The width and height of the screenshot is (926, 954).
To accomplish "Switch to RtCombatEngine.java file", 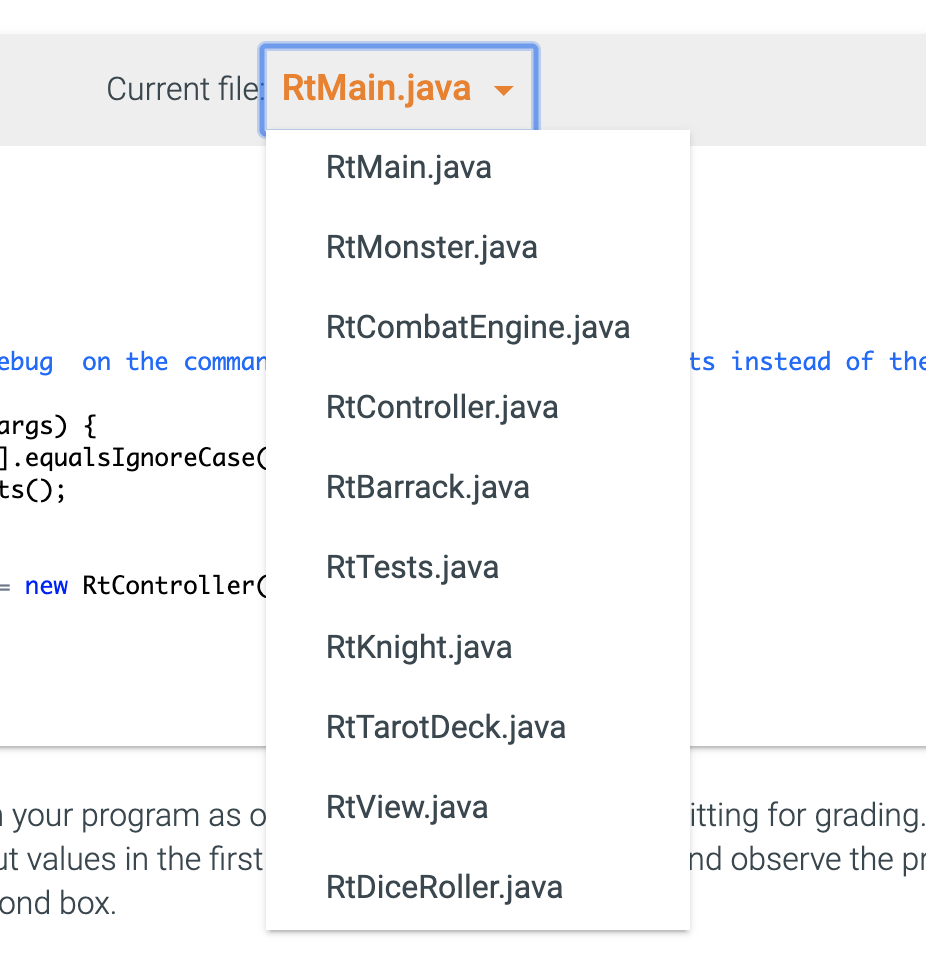I will [x=478, y=327].
